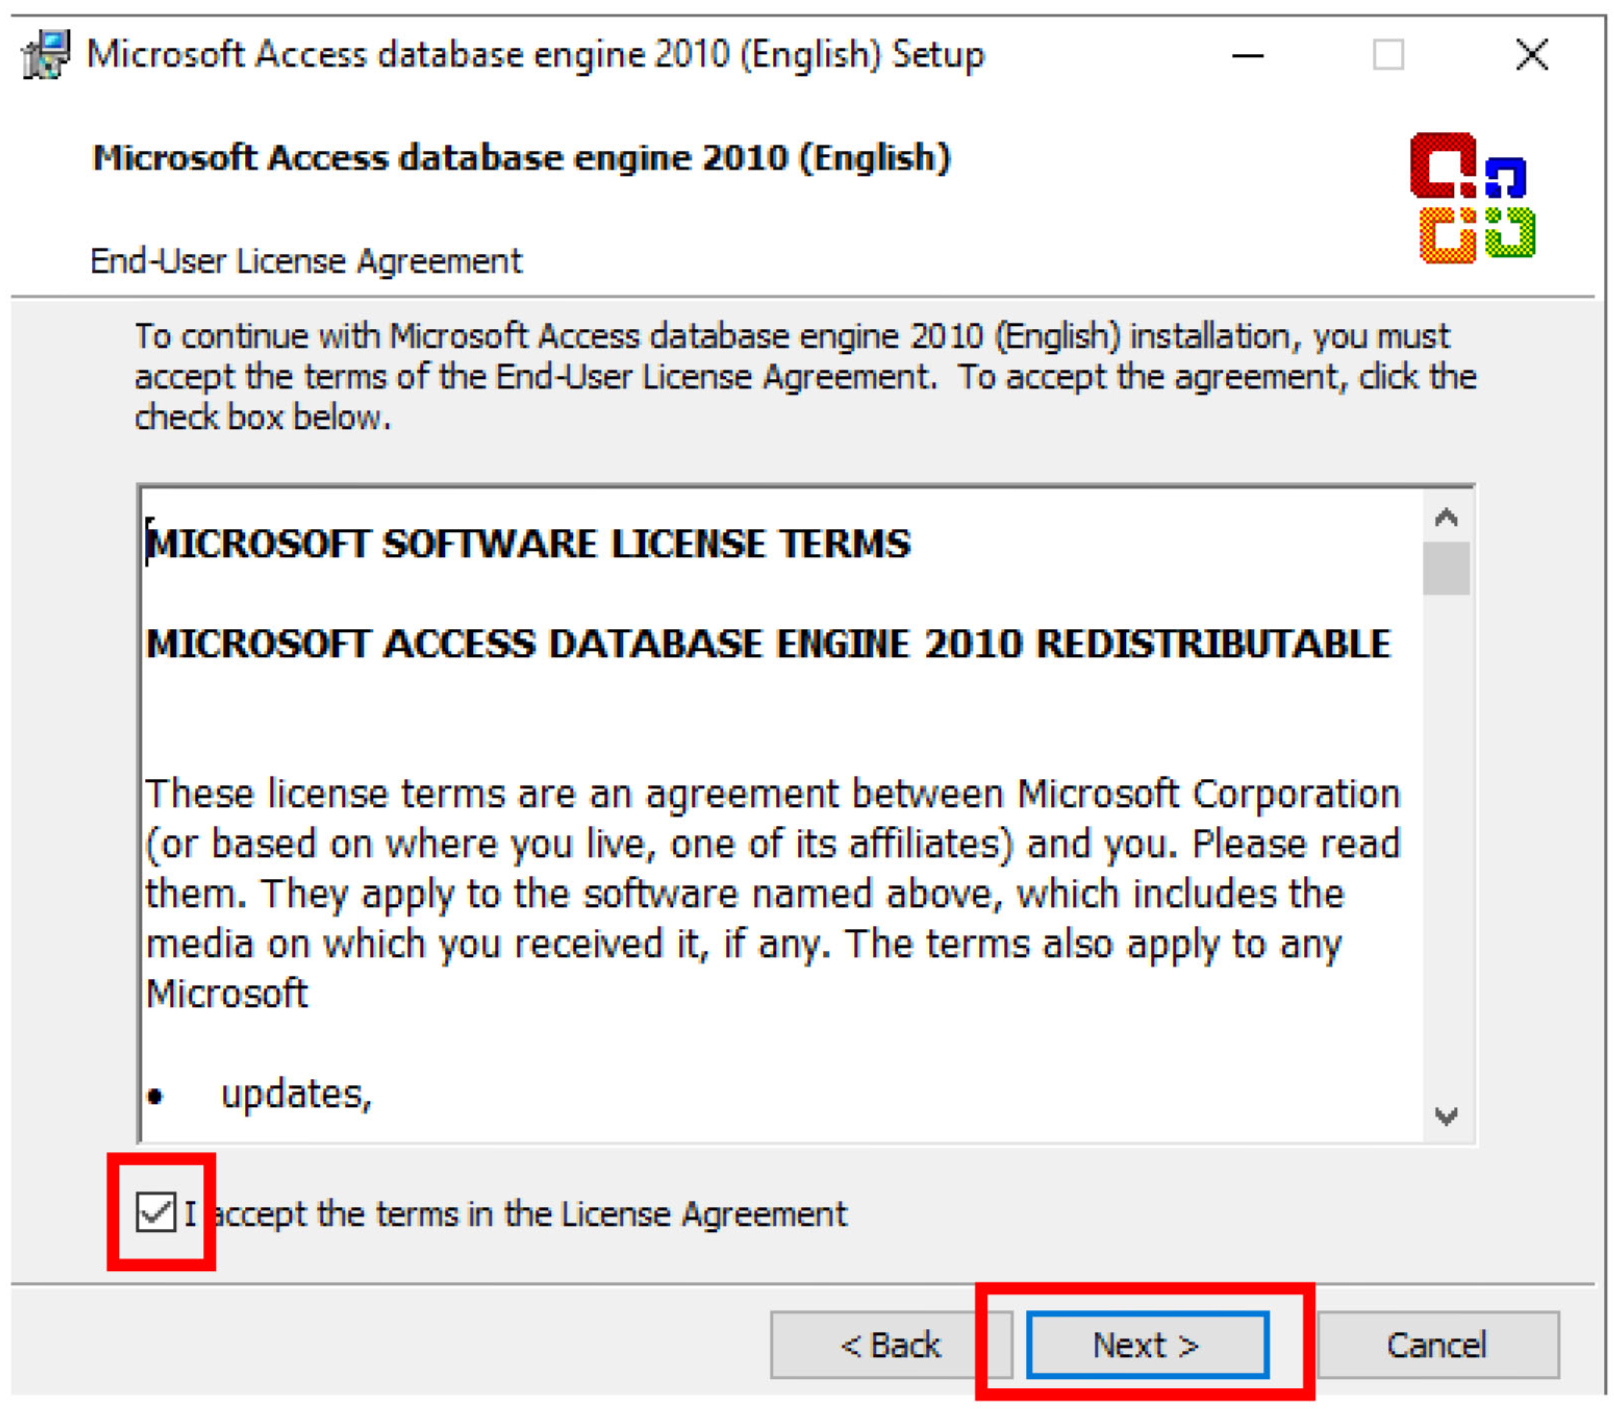Close the Setup dialog with the X
Screen dimensions: 1614x1409
1531,55
